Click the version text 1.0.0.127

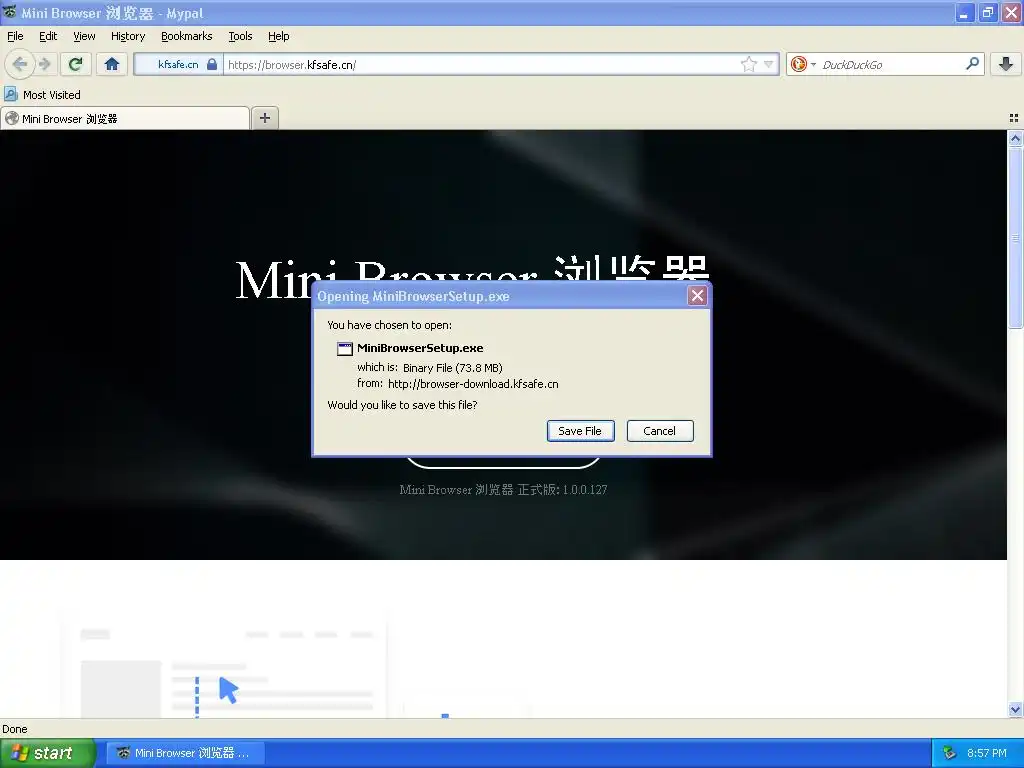click(x=584, y=490)
